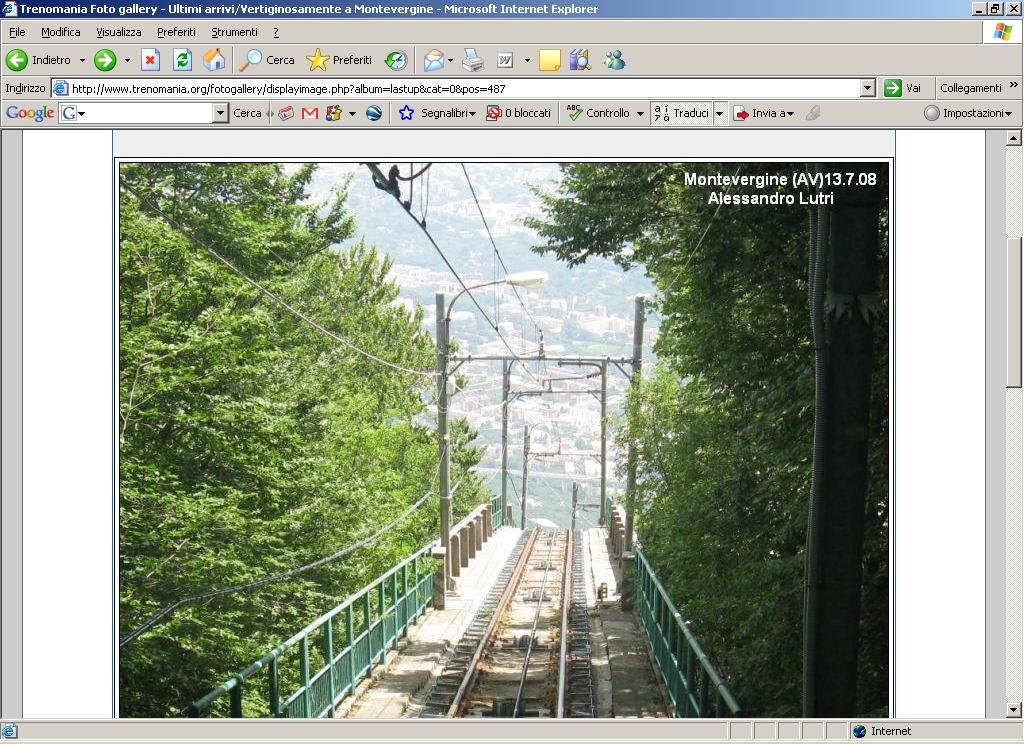The width and height of the screenshot is (1024, 744).
Task: Click the vertical scrollbar down arrow
Action: pos(1014,709)
